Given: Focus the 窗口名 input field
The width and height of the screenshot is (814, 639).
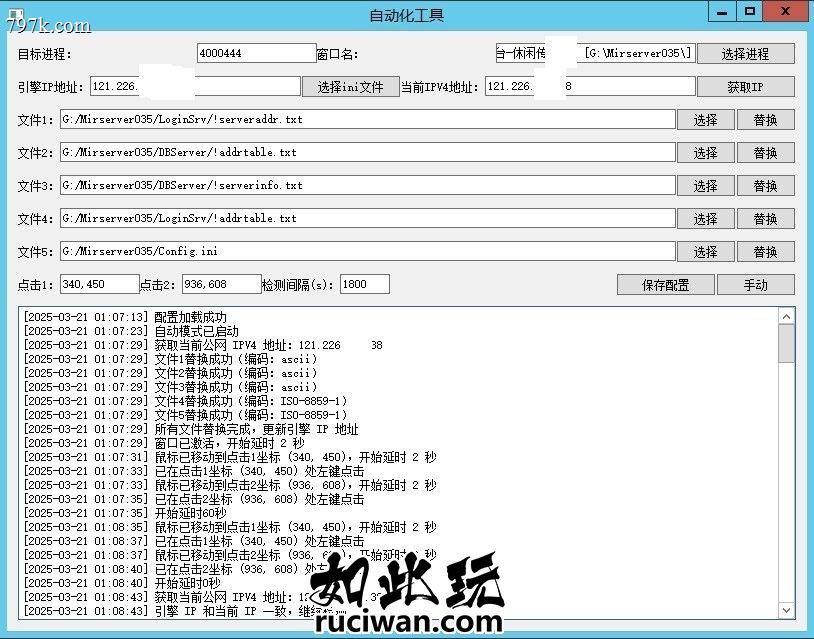Looking at the screenshot, I should click(595, 53).
